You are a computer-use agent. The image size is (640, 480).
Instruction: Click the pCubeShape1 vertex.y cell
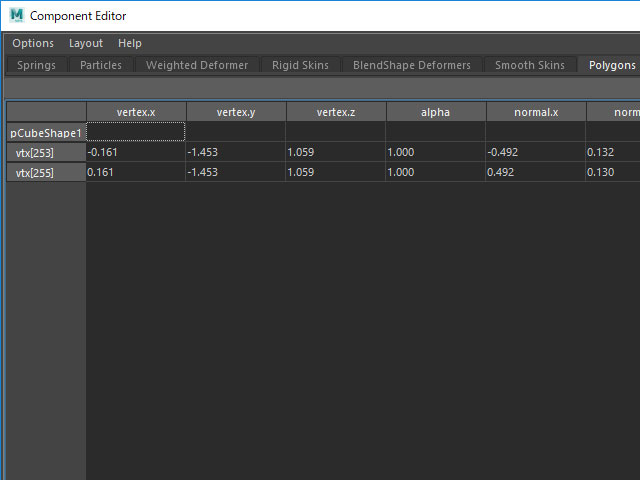click(x=236, y=131)
